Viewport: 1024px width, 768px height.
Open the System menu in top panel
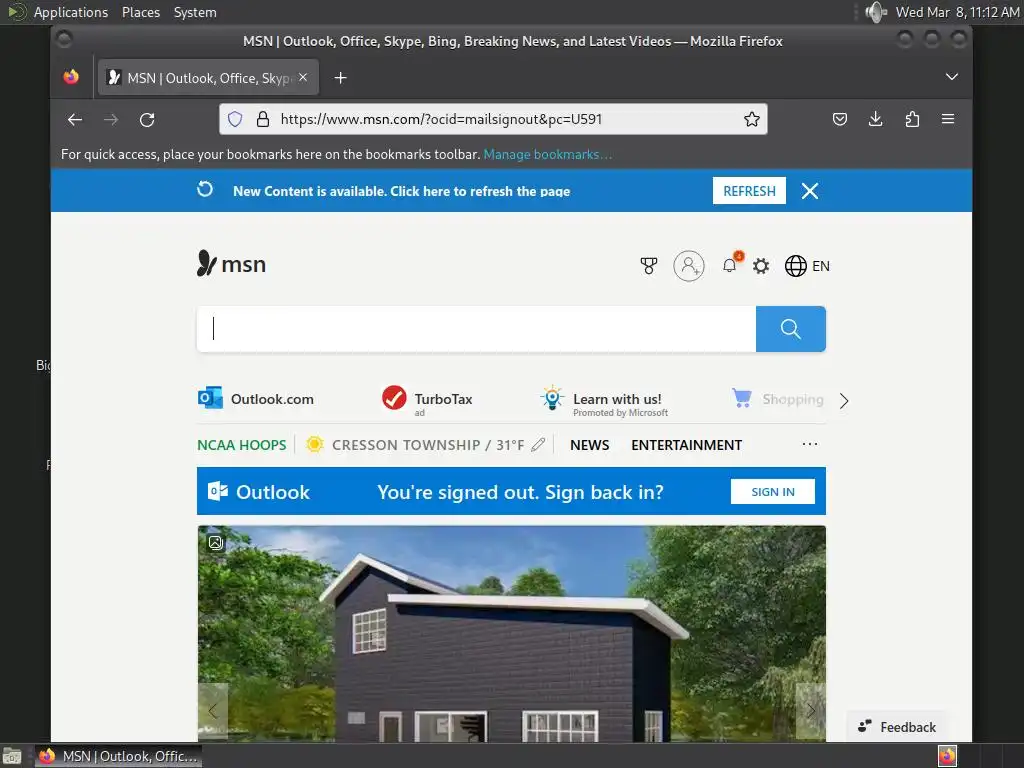point(195,12)
